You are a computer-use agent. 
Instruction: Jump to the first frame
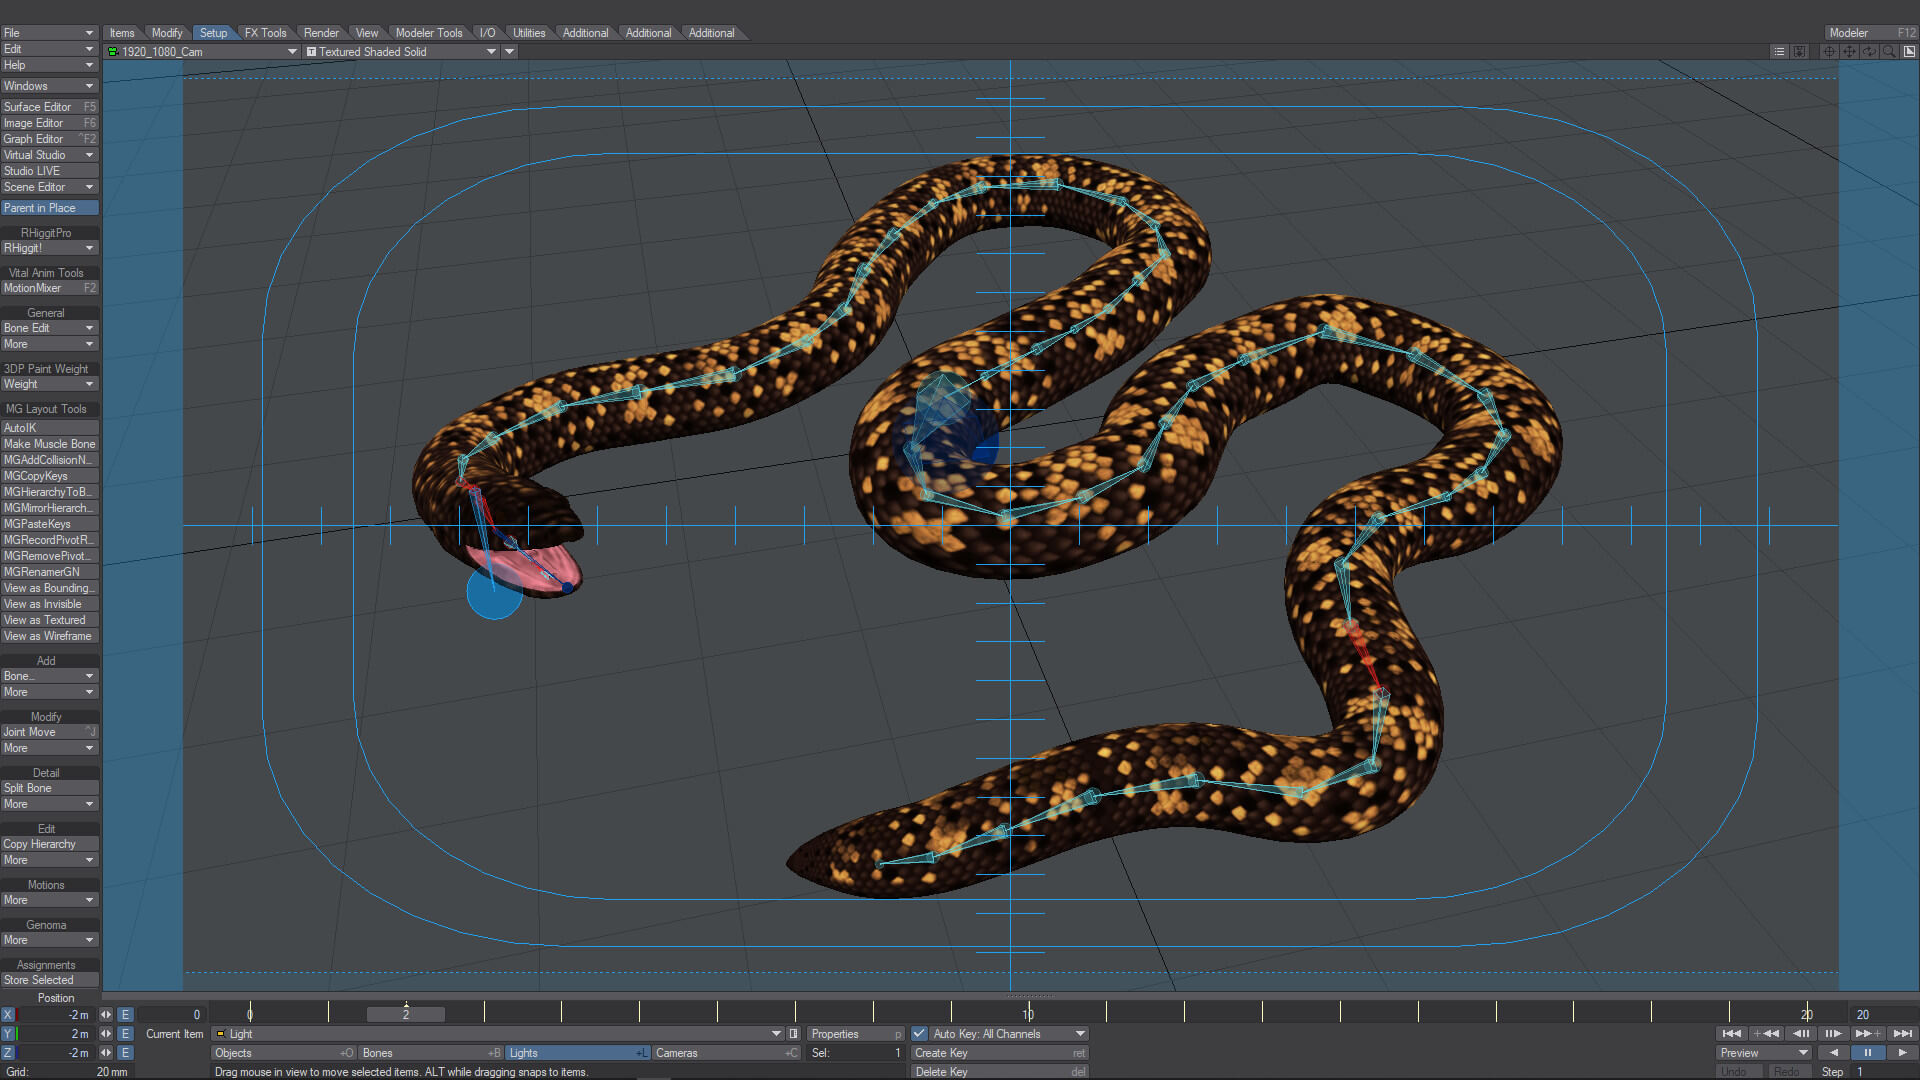pyautogui.click(x=1732, y=1033)
